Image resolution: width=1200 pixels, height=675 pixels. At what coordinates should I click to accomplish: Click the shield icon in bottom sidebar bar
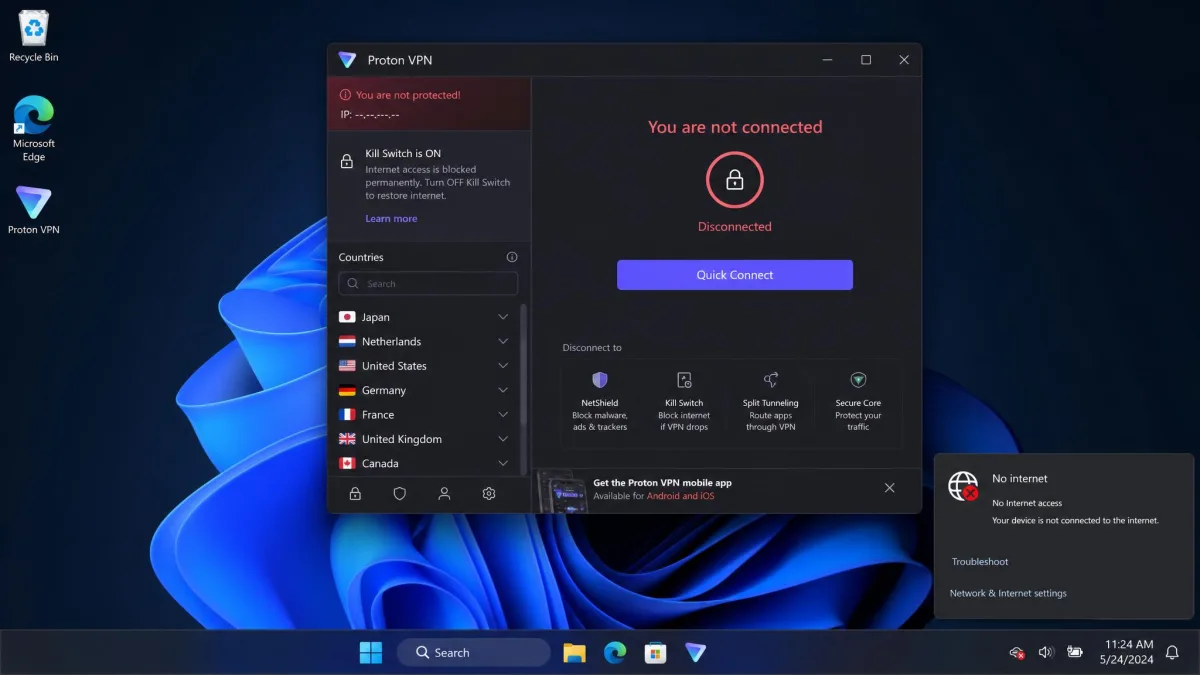[x=400, y=493]
